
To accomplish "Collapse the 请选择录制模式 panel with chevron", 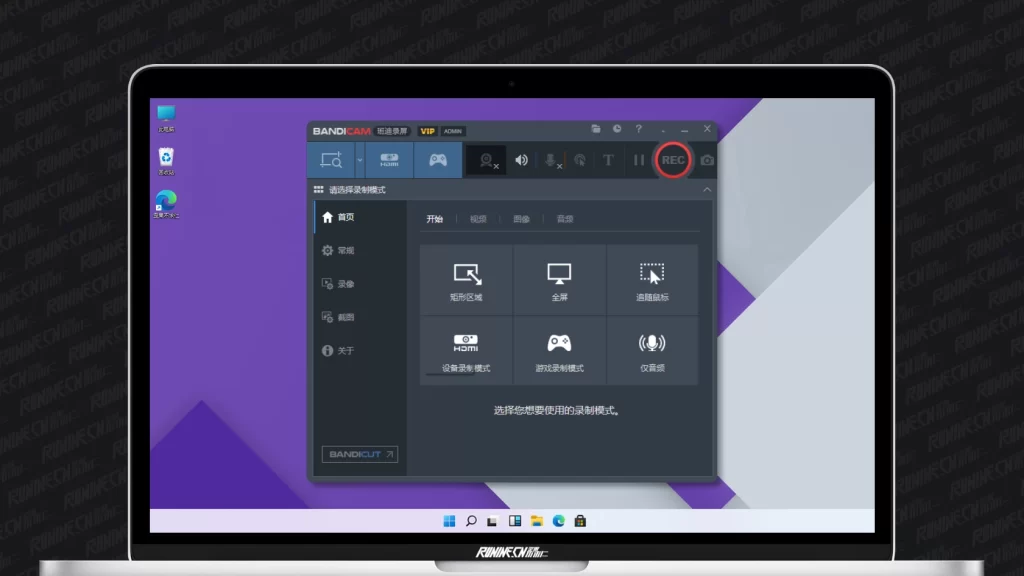I will pos(707,189).
